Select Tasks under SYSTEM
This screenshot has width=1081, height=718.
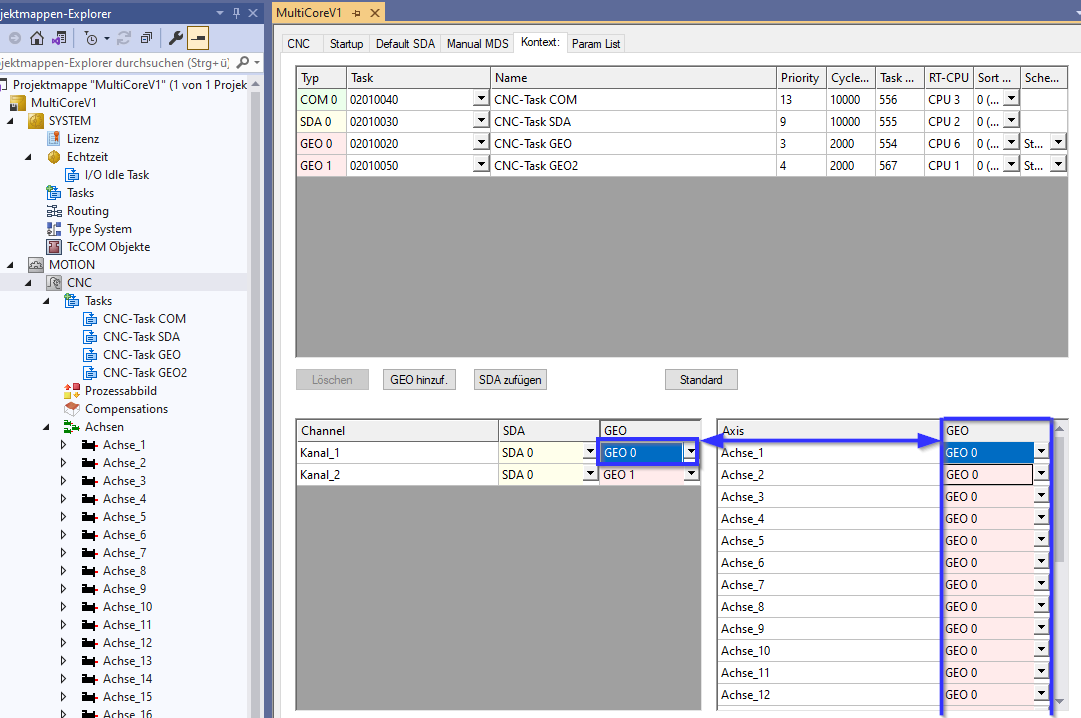80,192
